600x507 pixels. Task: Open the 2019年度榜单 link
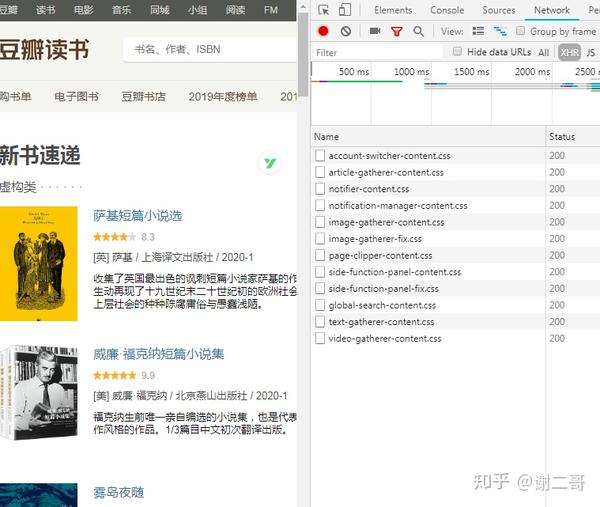(x=223, y=96)
